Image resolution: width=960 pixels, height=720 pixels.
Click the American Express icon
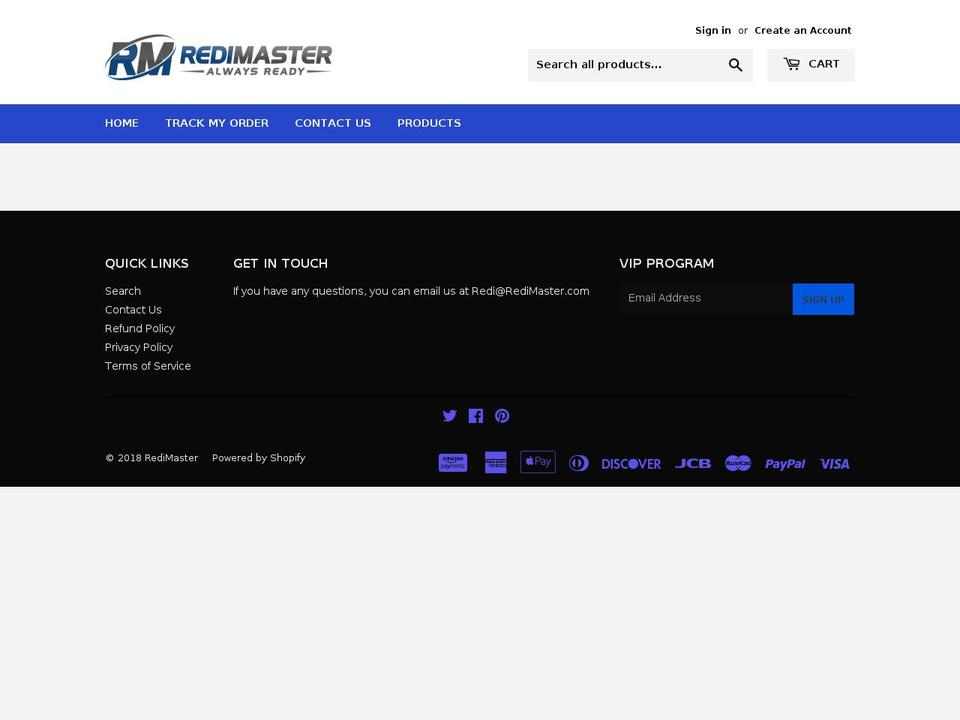(x=496, y=463)
